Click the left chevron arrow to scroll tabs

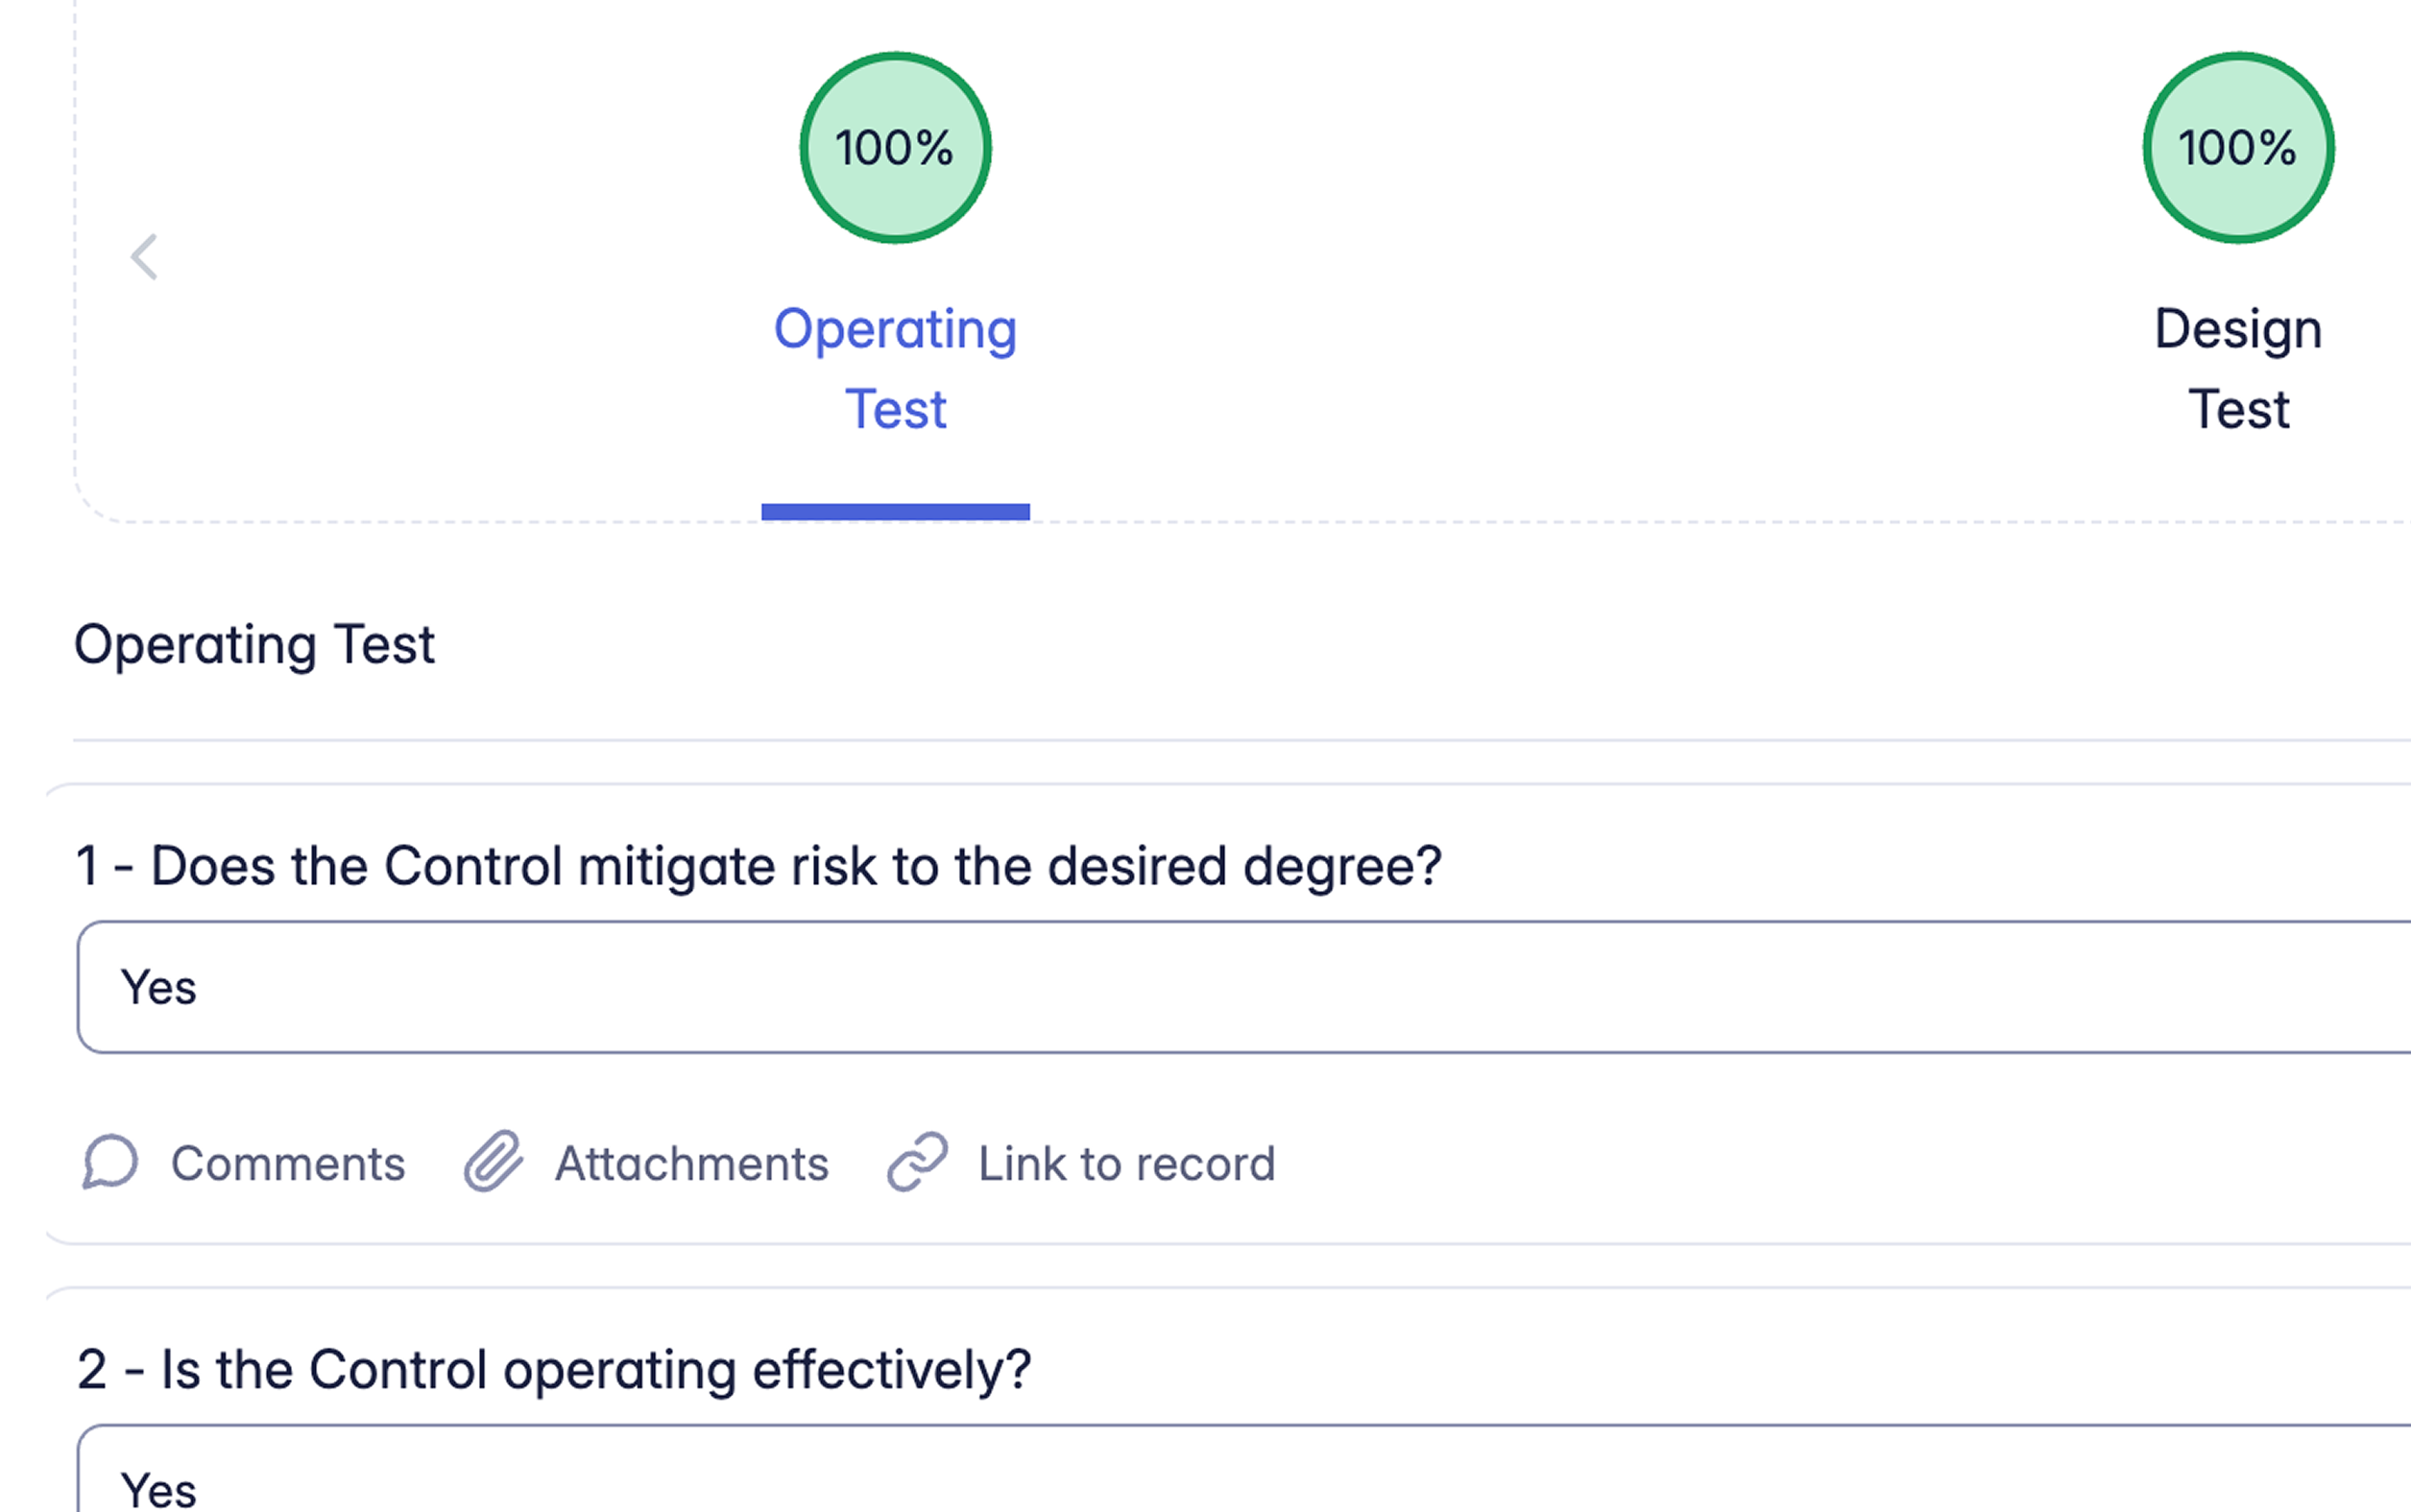click(145, 258)
